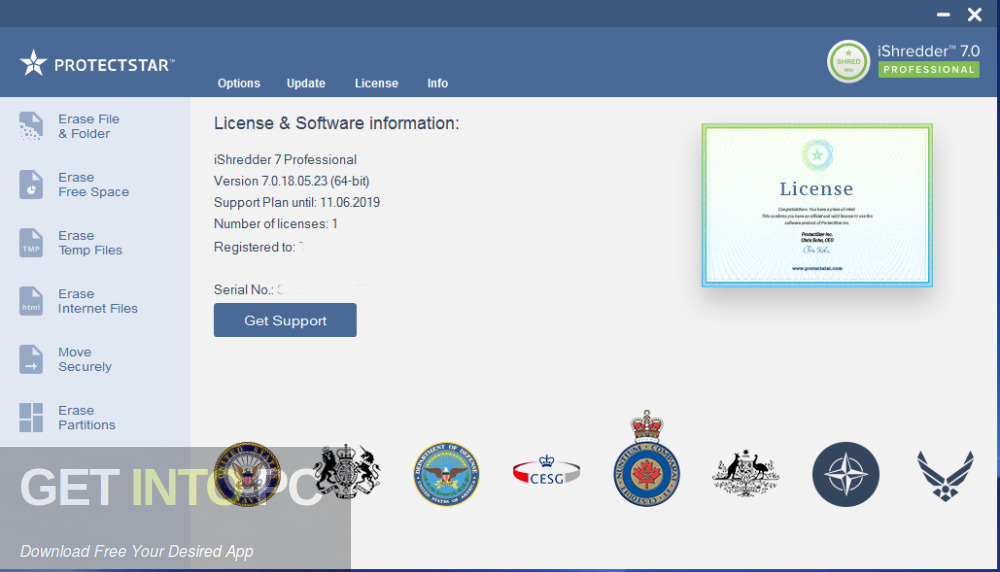
Task: Click the Australian coat of arms
Action: (746, 474)
